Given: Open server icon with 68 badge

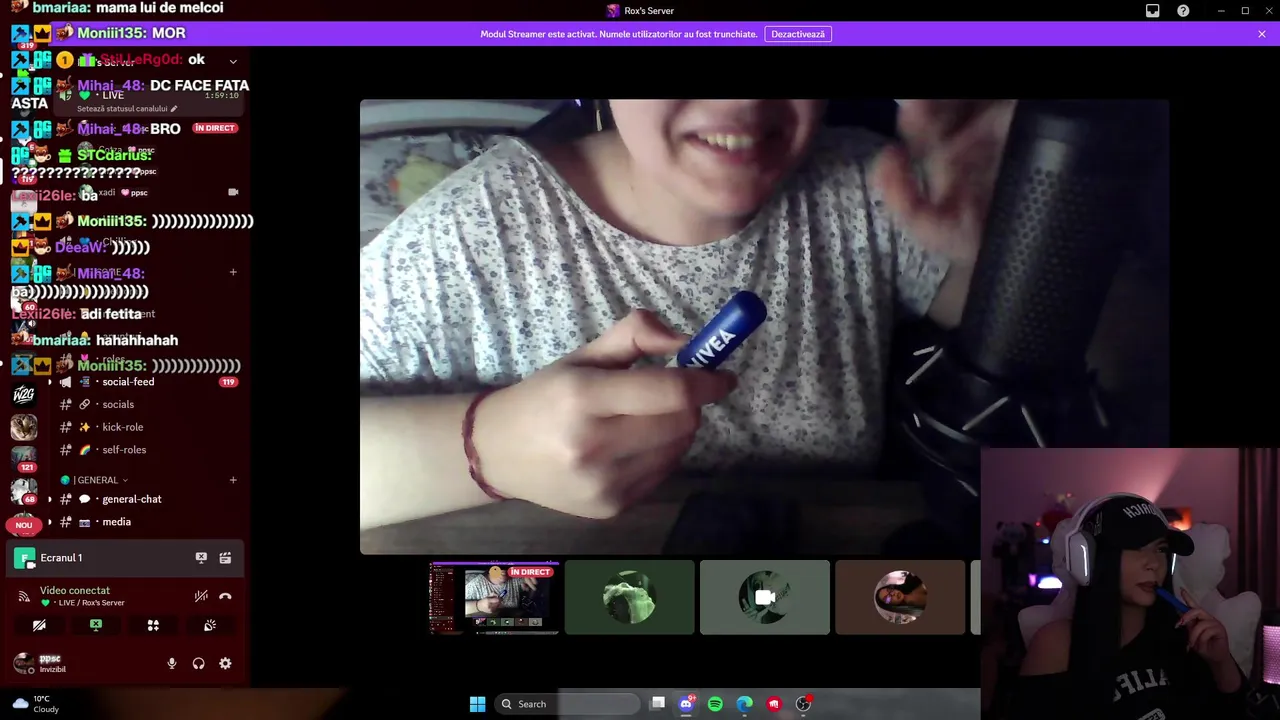Looking at the screenshot, I should point(24,491).
